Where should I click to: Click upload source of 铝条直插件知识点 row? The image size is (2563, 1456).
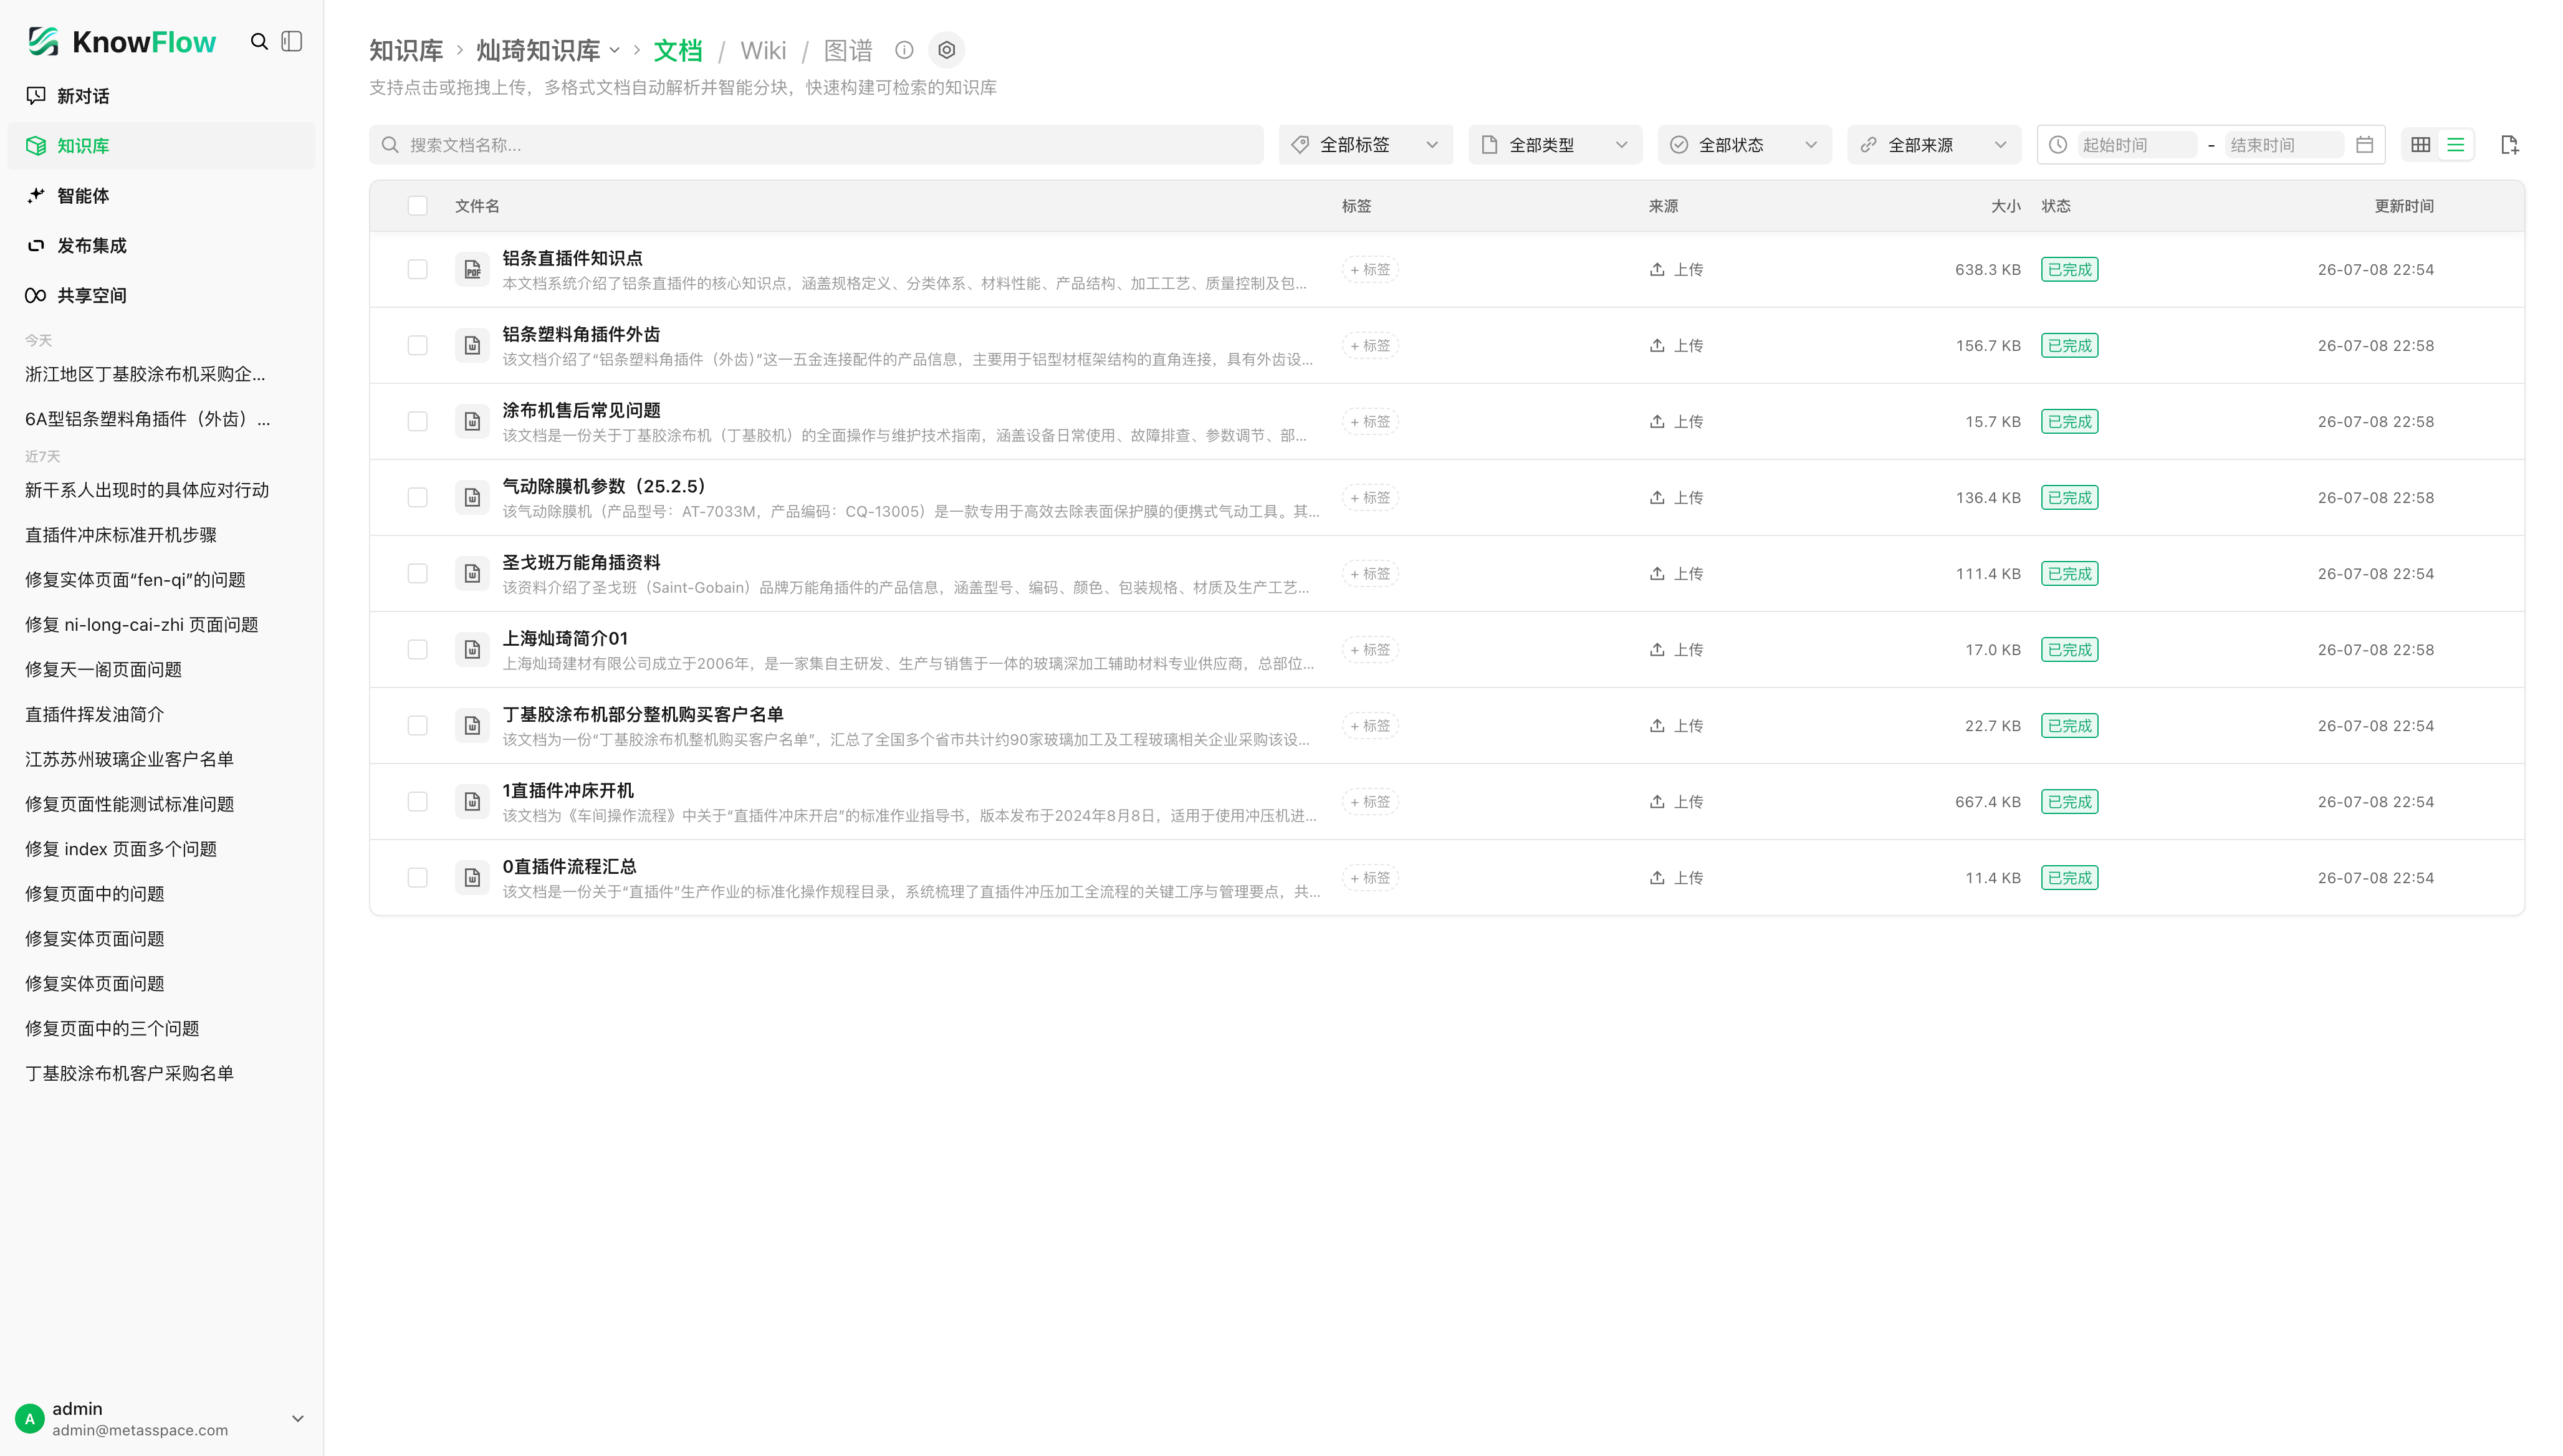click(x=1676, y=270)
